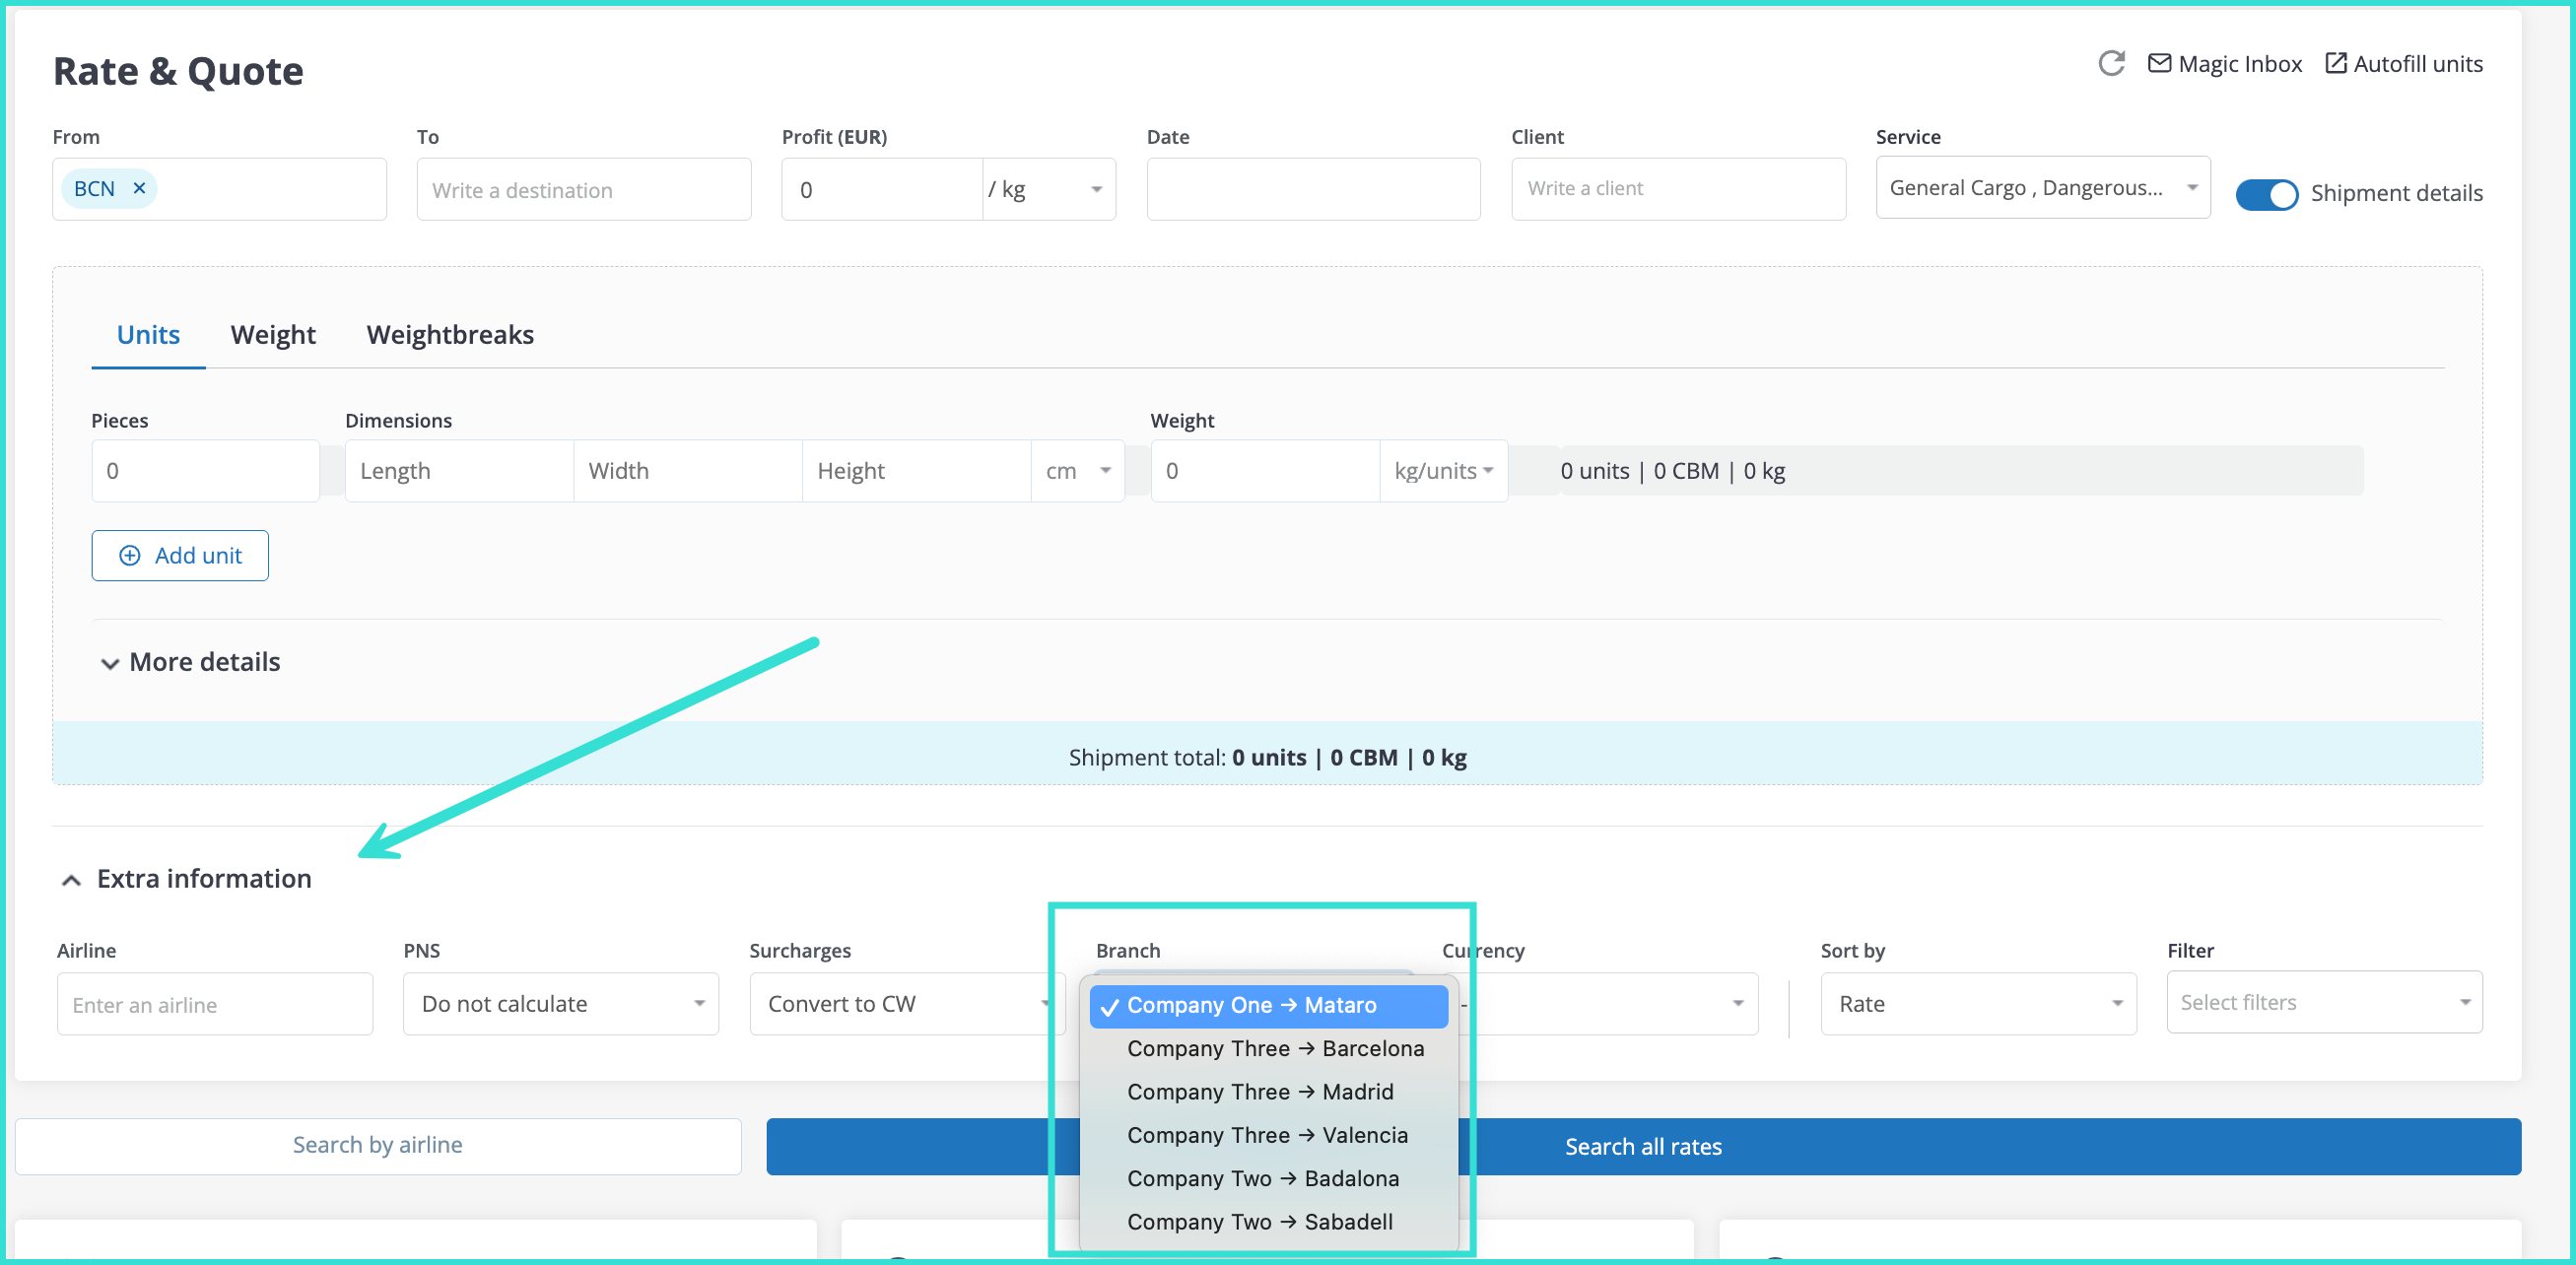Click the refresh icon near Magic Inbox

point(2111,63)
